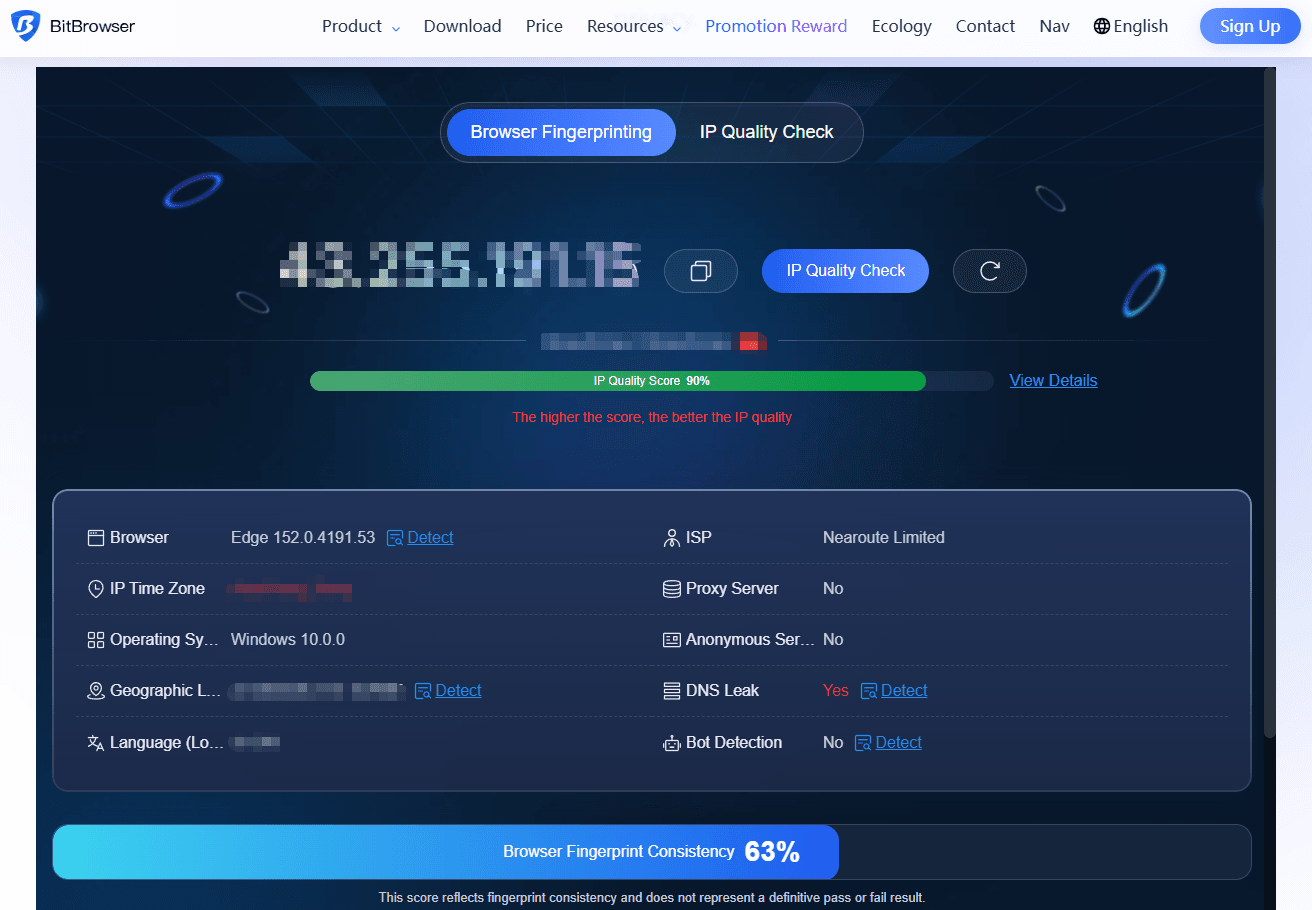Viewport: 1312px width, 910px height.
Task: Click the 'Bot Detection' label
Action: coord(734,743)
